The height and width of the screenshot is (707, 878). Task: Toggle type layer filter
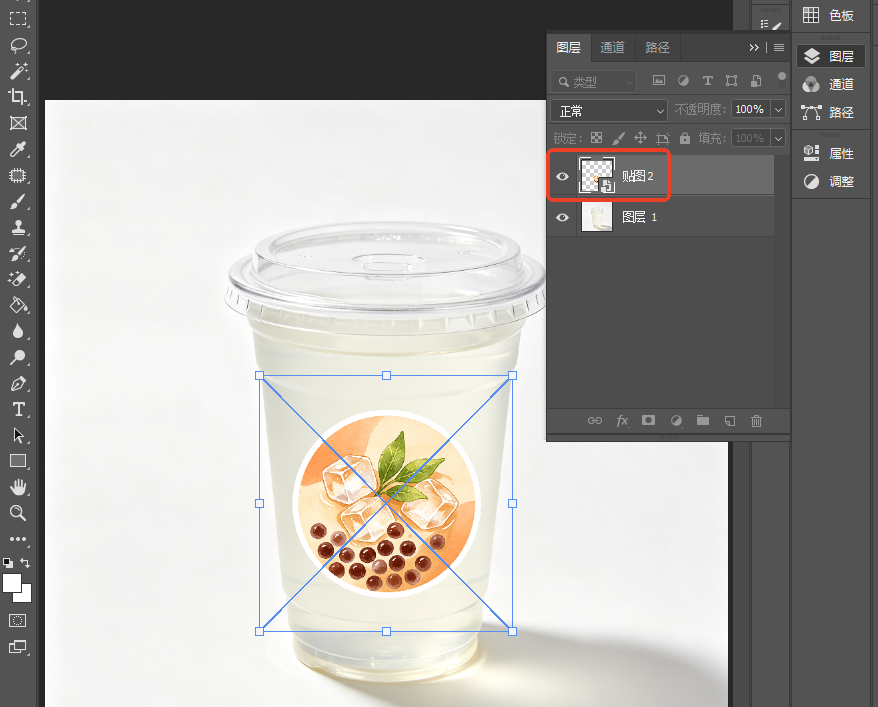pos(708,81)
